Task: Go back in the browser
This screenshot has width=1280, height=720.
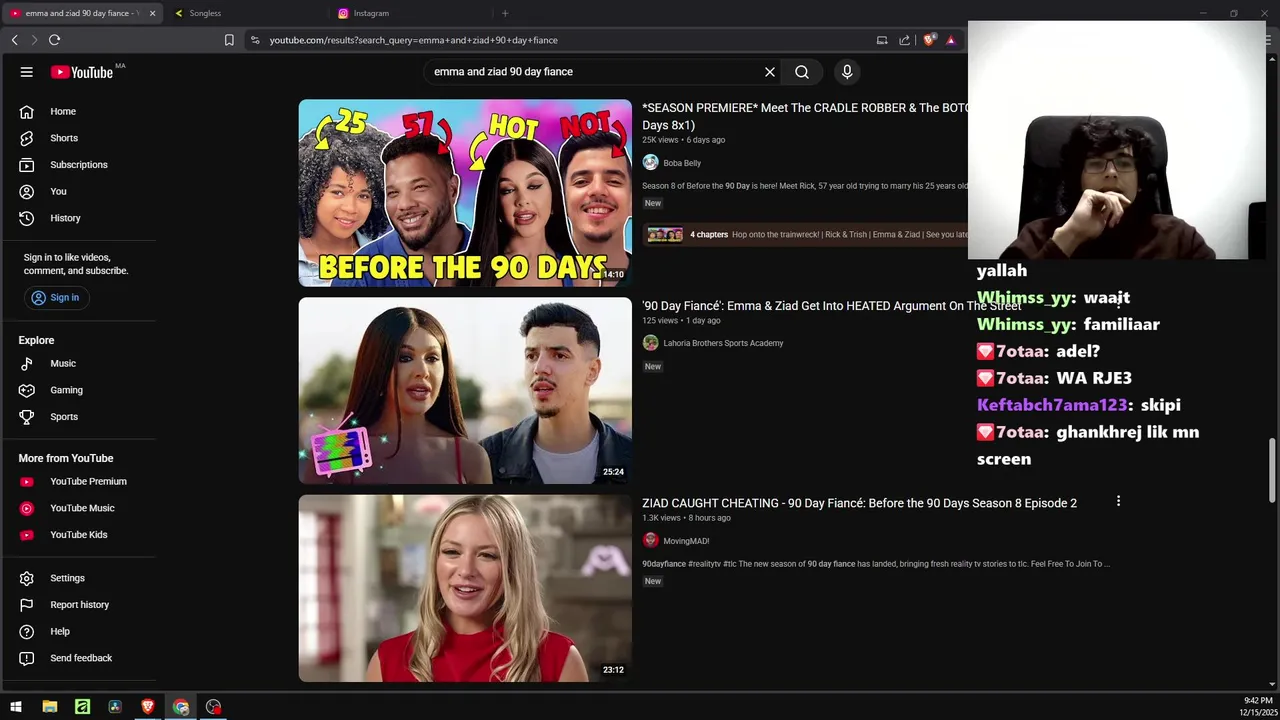Action: pos(14,40)
